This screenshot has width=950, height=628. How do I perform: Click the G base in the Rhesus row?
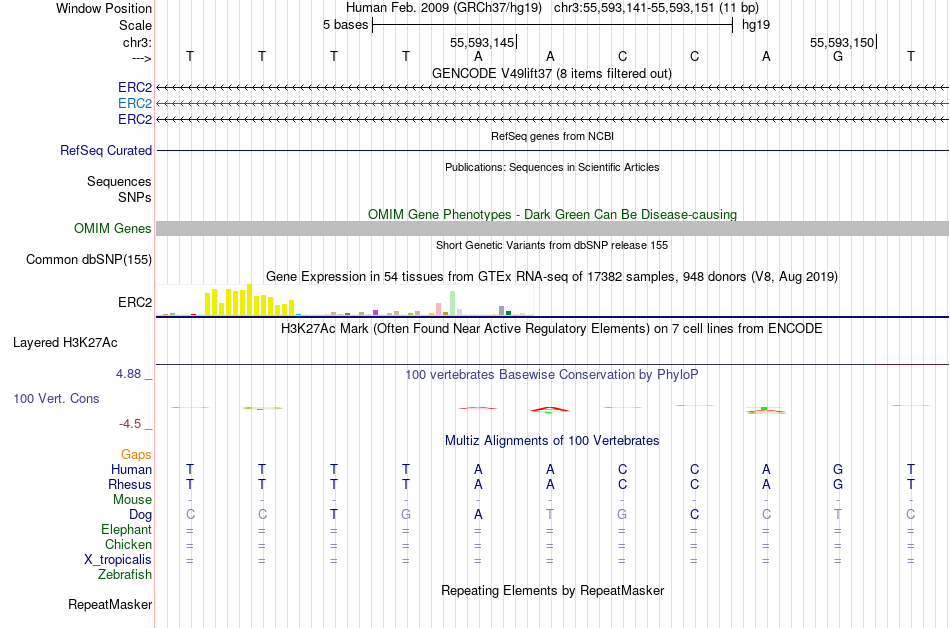coord(838,484)
